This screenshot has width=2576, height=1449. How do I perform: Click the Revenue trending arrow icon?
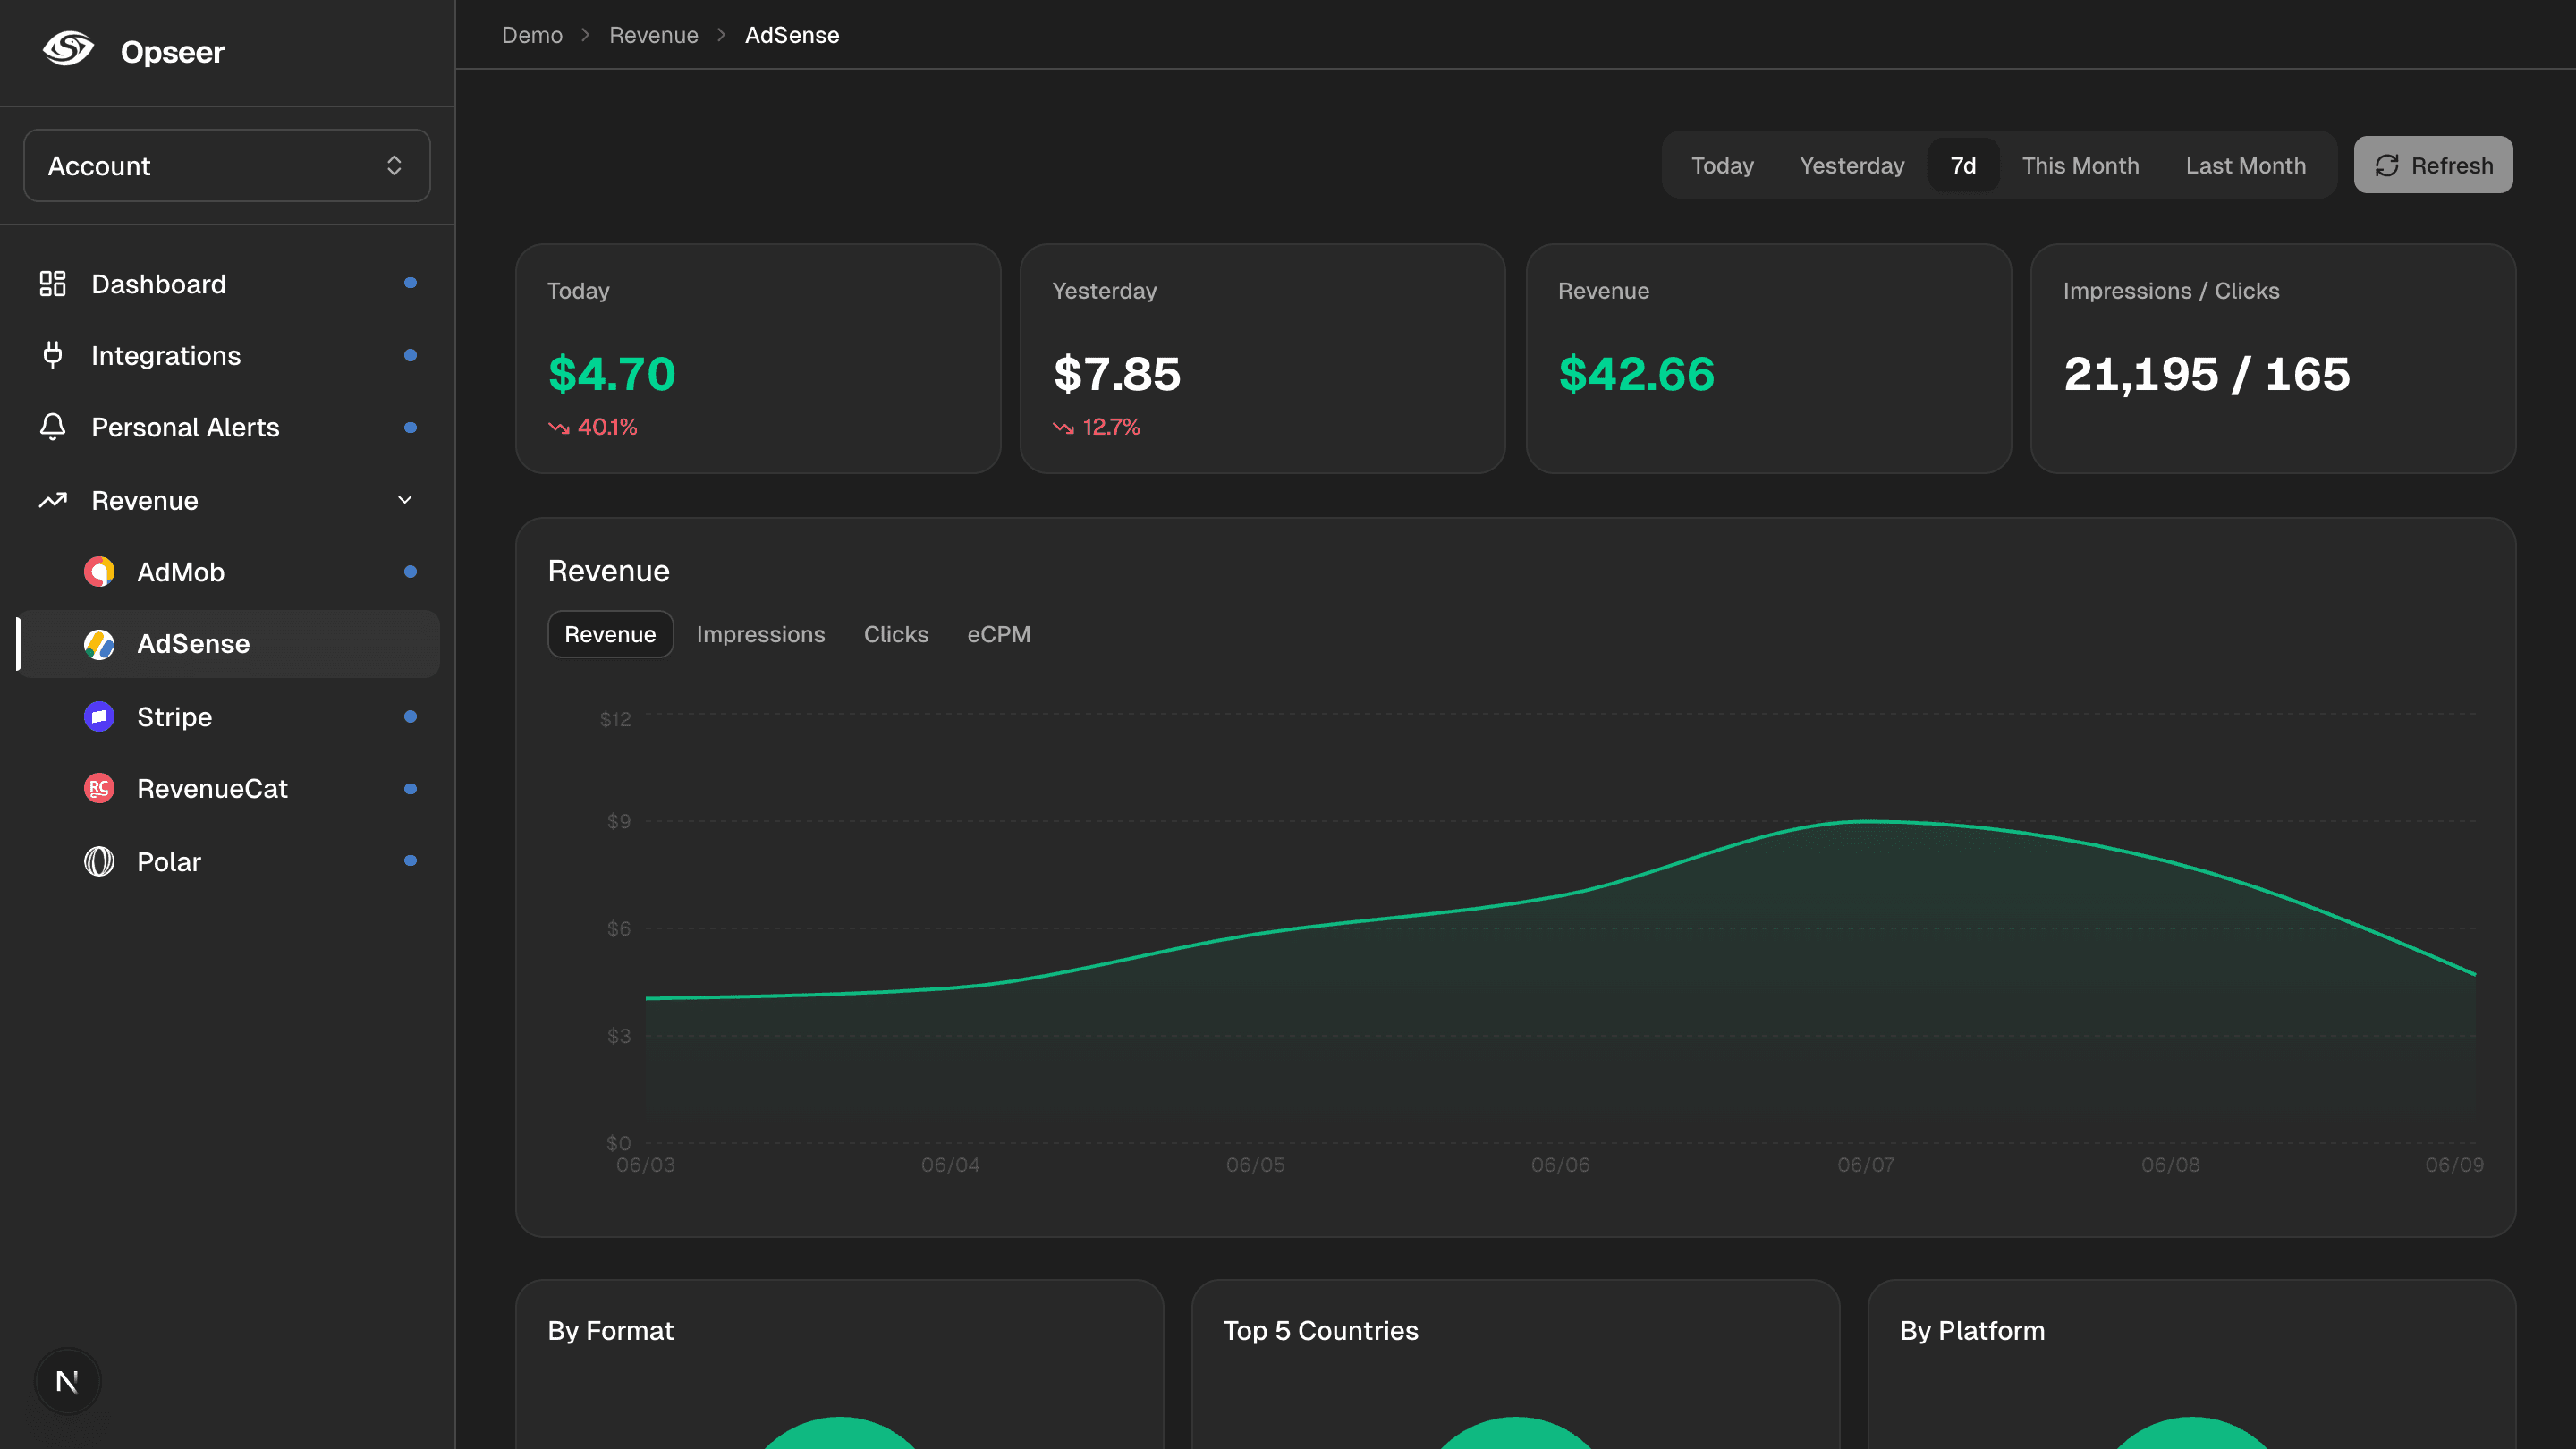(53, 500)
